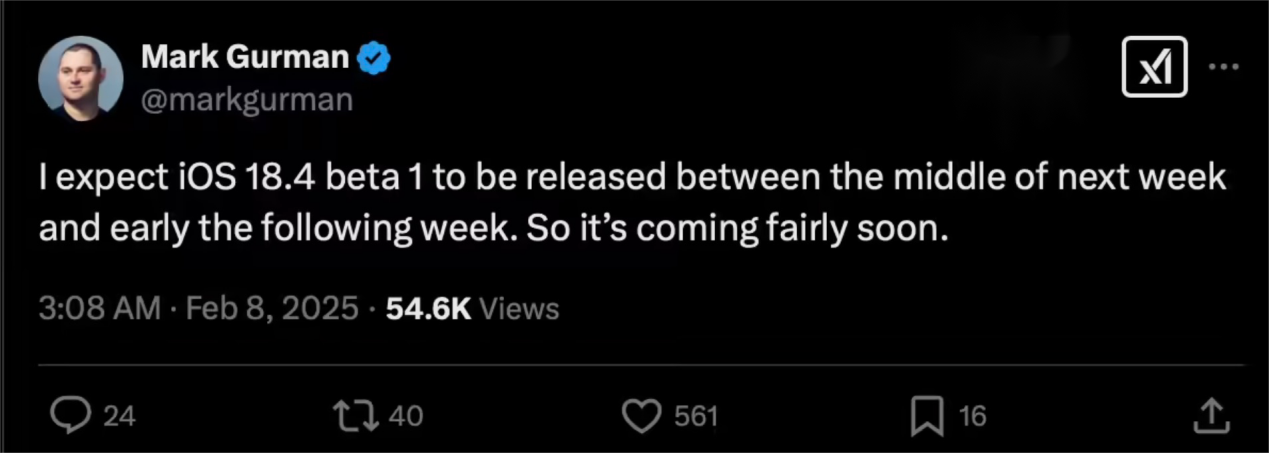
Task: Click the repost count of 40
Action: 405,416
